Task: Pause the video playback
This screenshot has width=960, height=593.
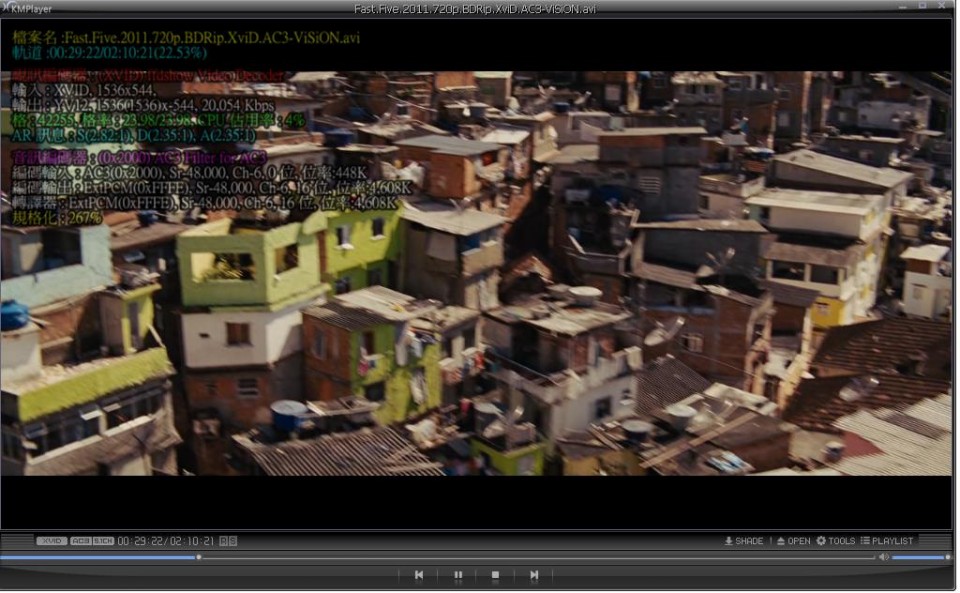Action: tap(458, 575)
